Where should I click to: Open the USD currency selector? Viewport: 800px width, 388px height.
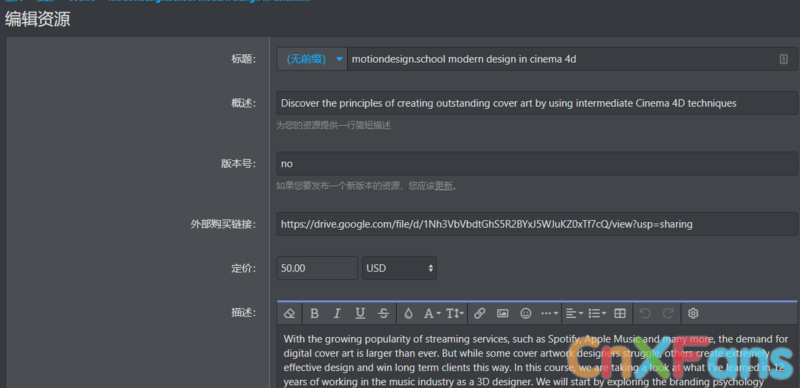coord(399,268)
